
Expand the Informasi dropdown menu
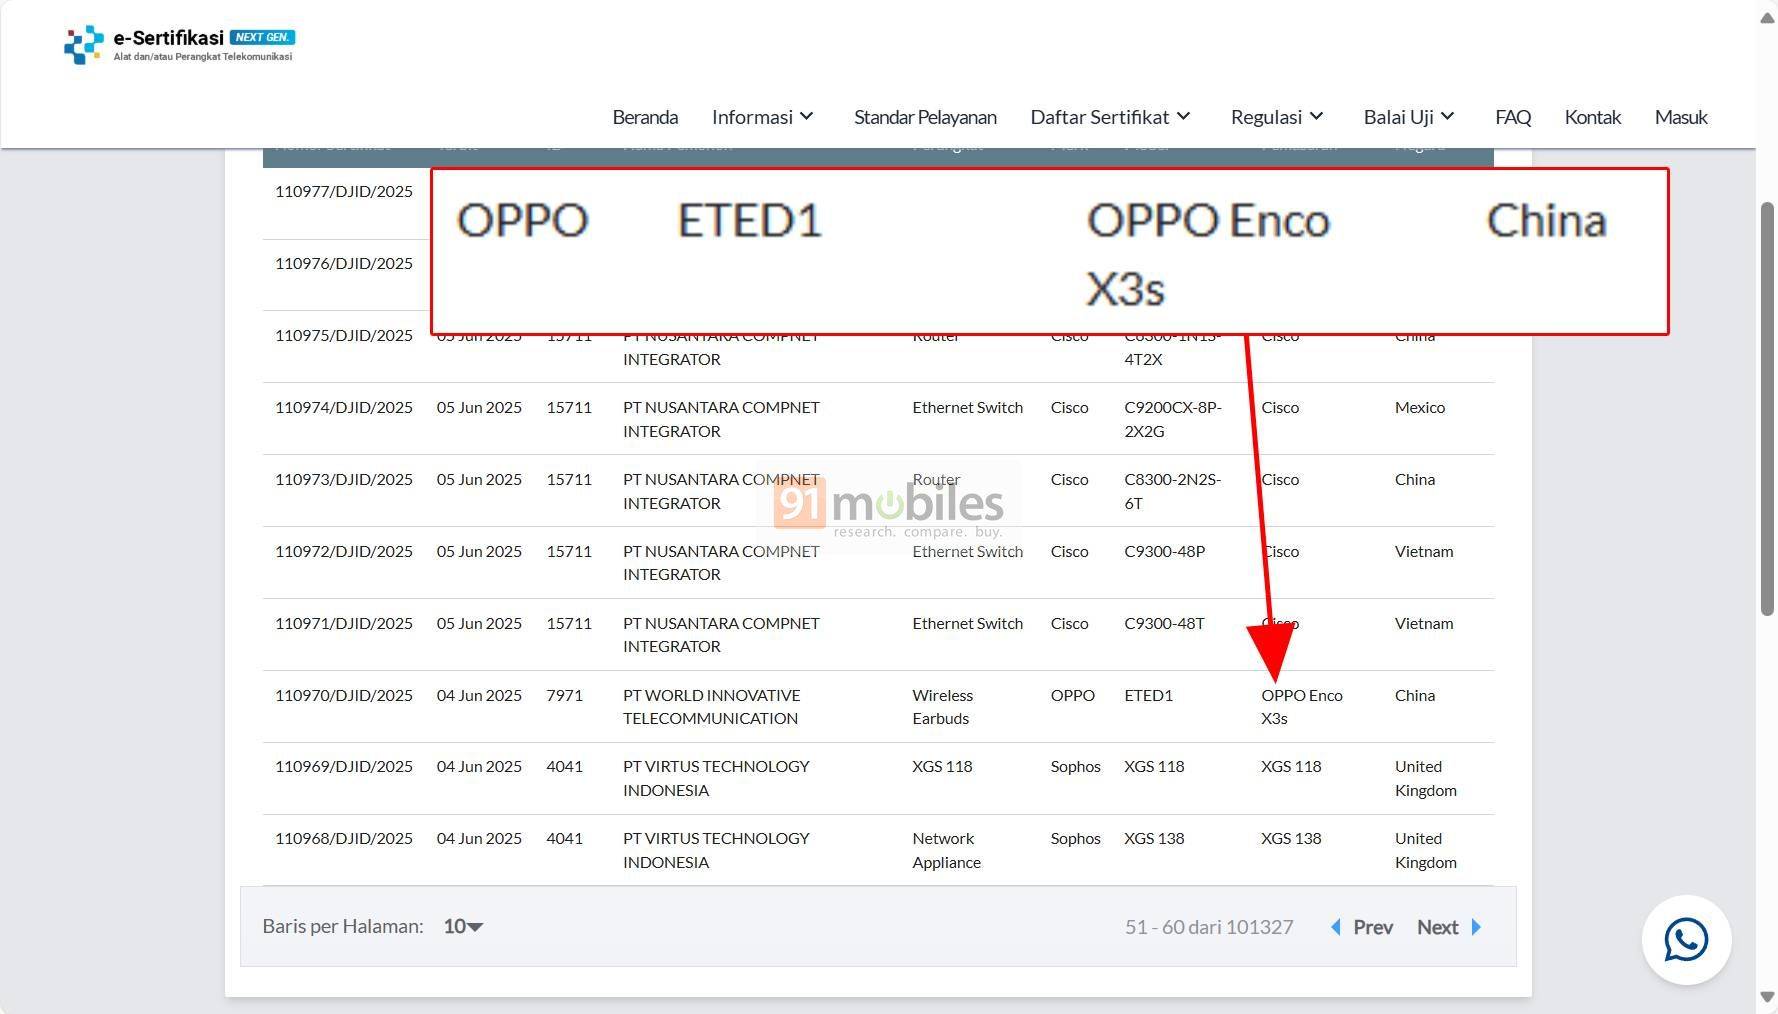click(763, 117)
